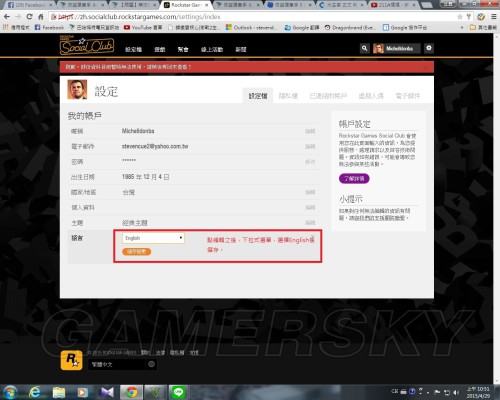Open the site search magnifier icon
500x400 pixels.
[364, 48]
